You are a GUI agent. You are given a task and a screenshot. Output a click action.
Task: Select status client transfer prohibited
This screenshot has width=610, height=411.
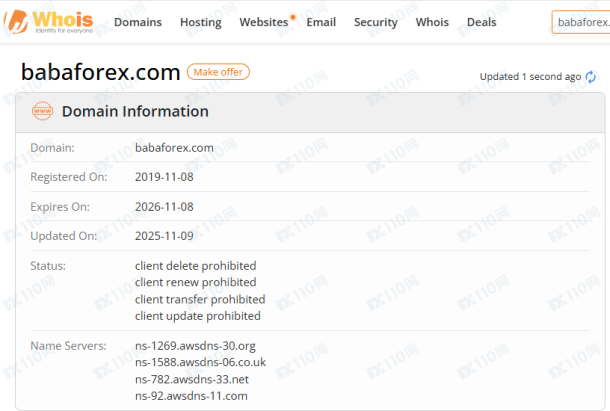pyautogui.click(x=200, y=299)
